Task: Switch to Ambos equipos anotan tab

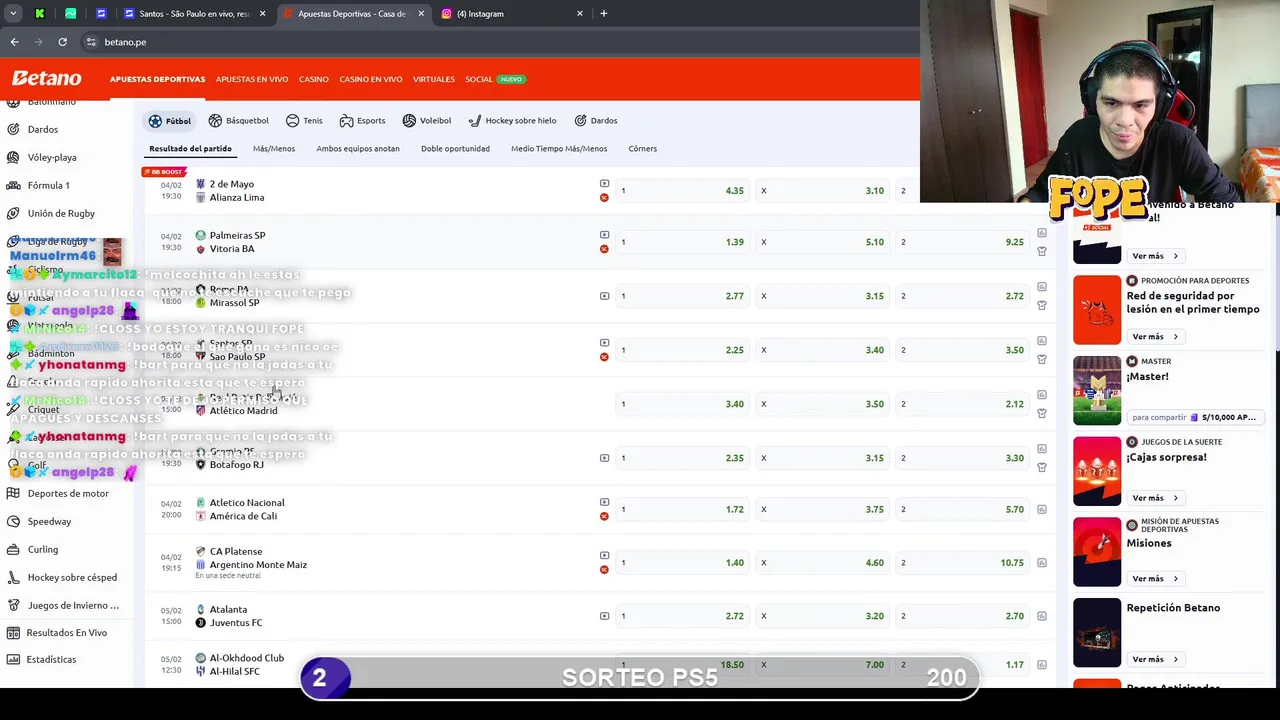Action: [x=358, y=148]
